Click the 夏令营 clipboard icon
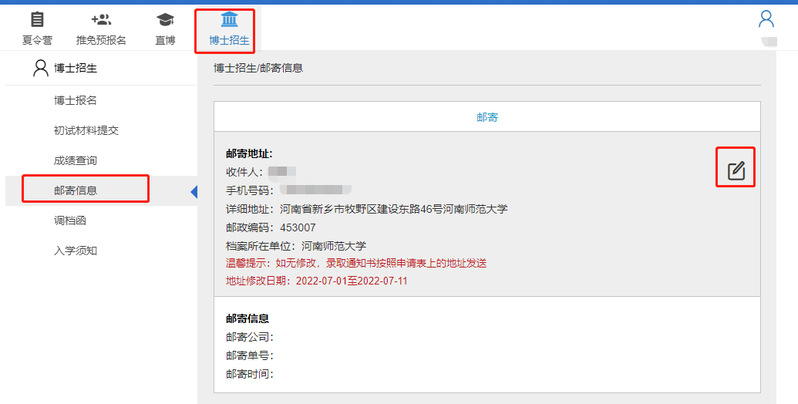The image size is (798, 404). [37, 20]
